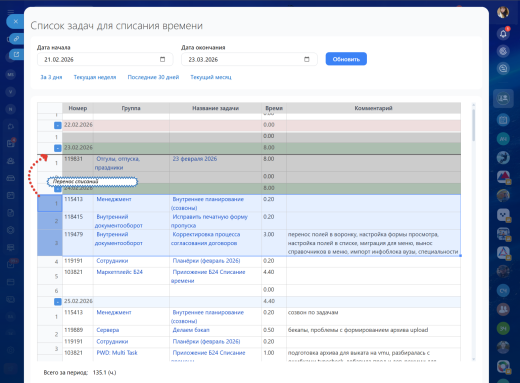The image size is (520, 383).
Task: Open the '23 февраля 2026' task link
Action: [195, 159]
